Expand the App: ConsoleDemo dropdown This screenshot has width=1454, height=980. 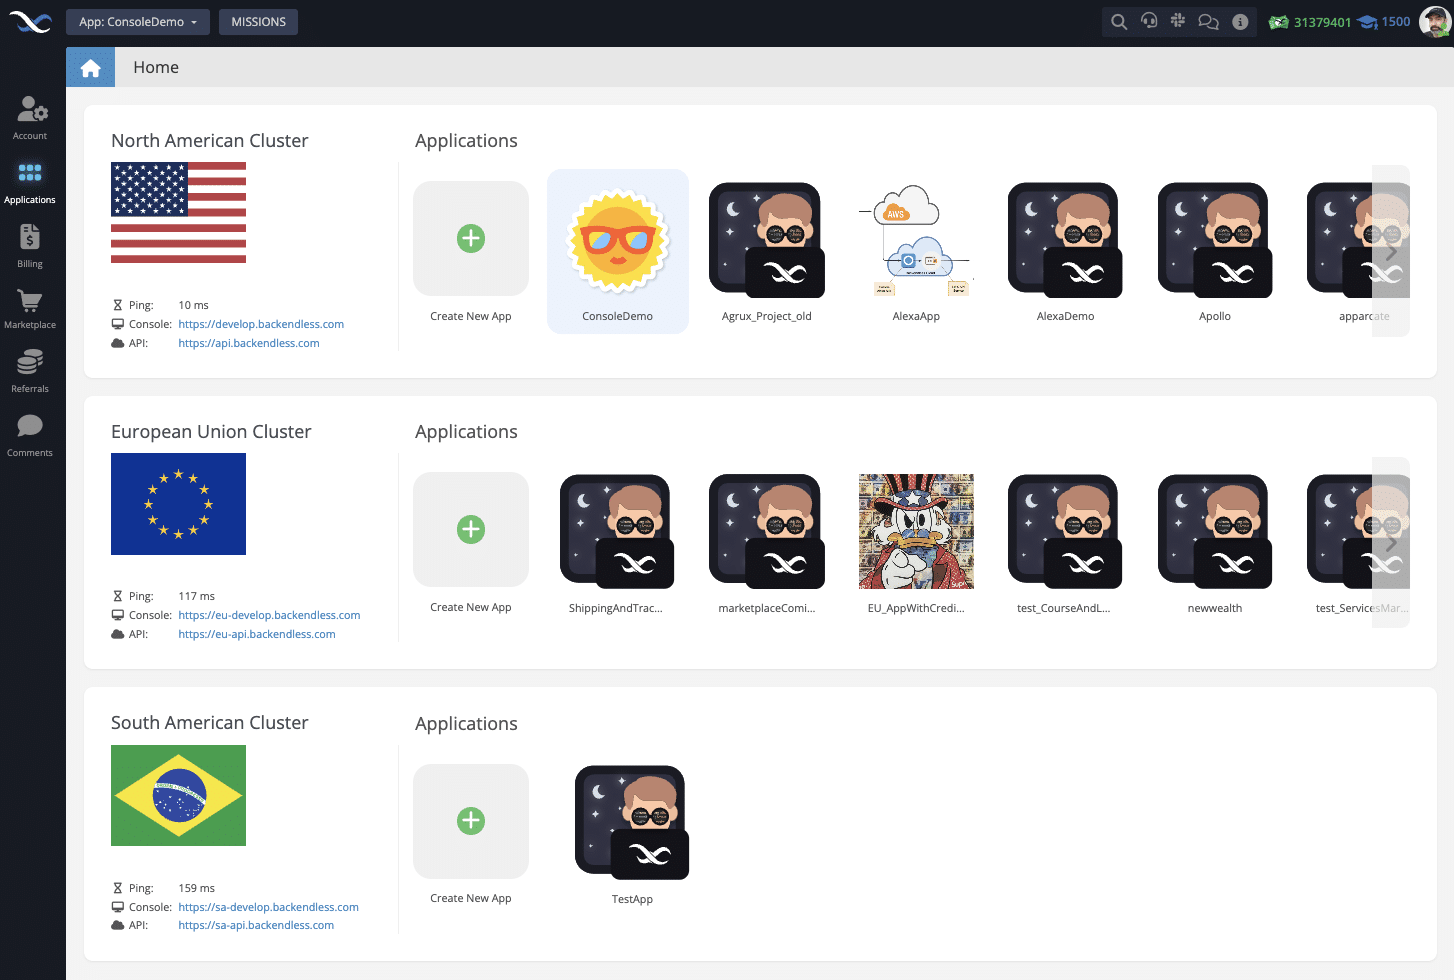pyautogui.click(x=138, y=22)
